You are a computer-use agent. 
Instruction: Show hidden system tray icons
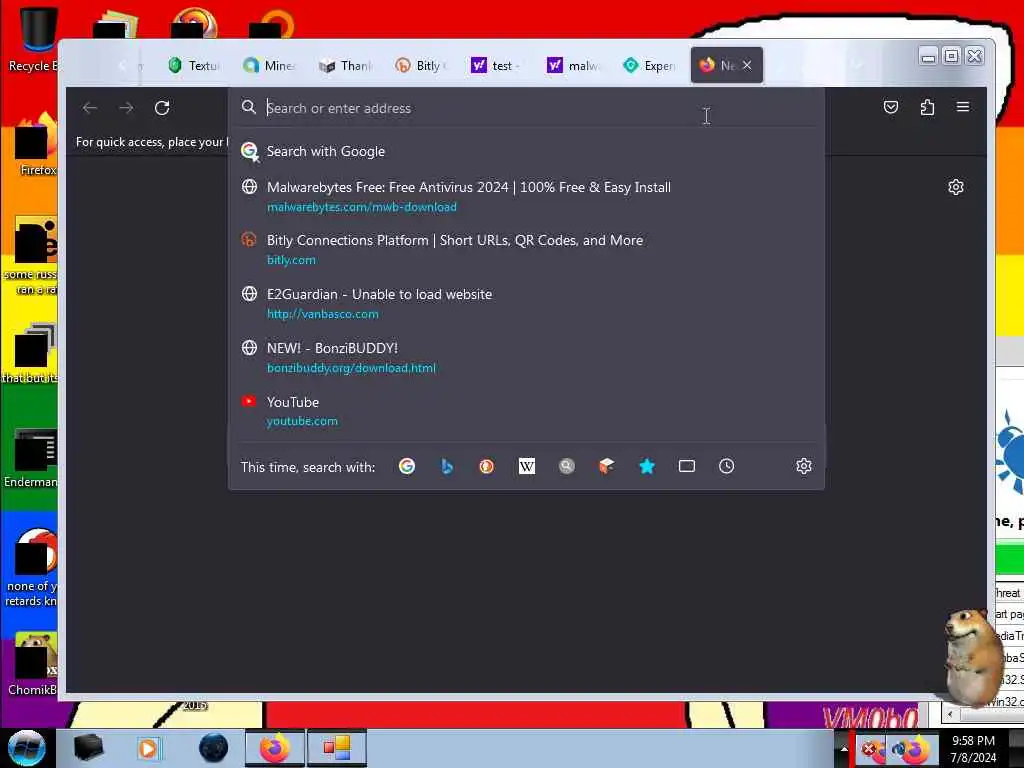coord(843,749)
